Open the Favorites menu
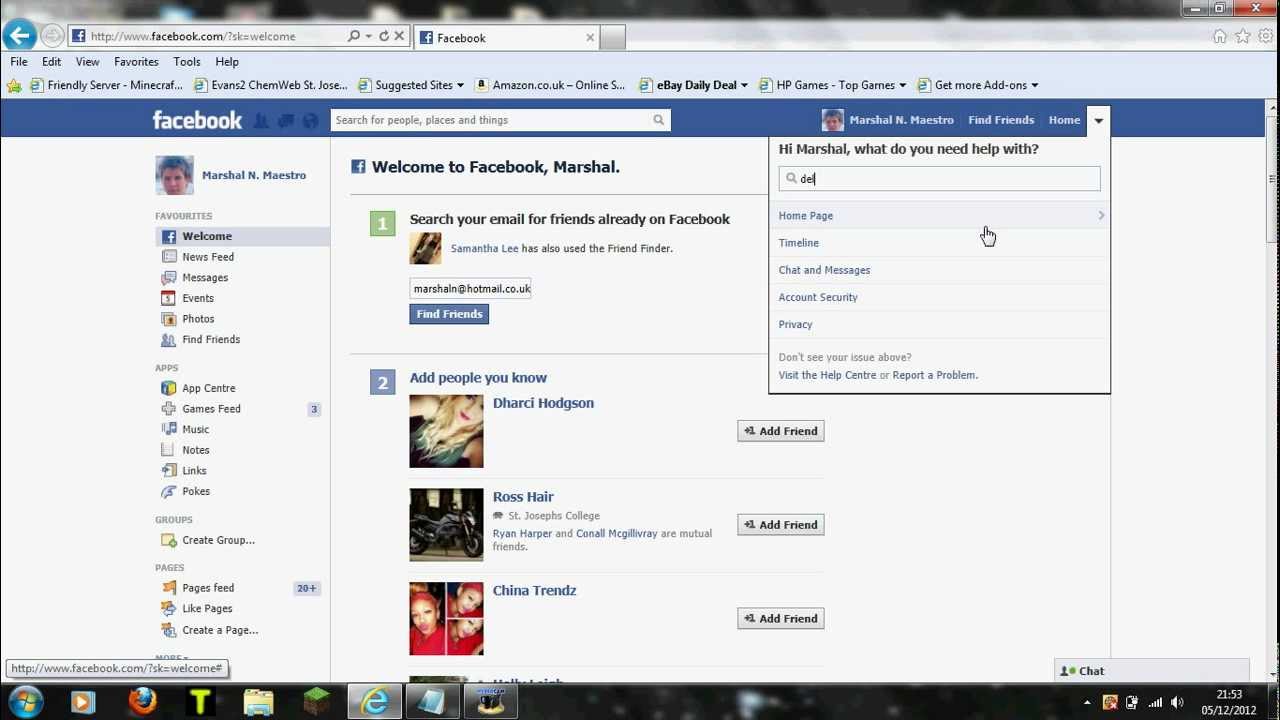This screenshot has width=1280, height=720. [x=136, y=61]
